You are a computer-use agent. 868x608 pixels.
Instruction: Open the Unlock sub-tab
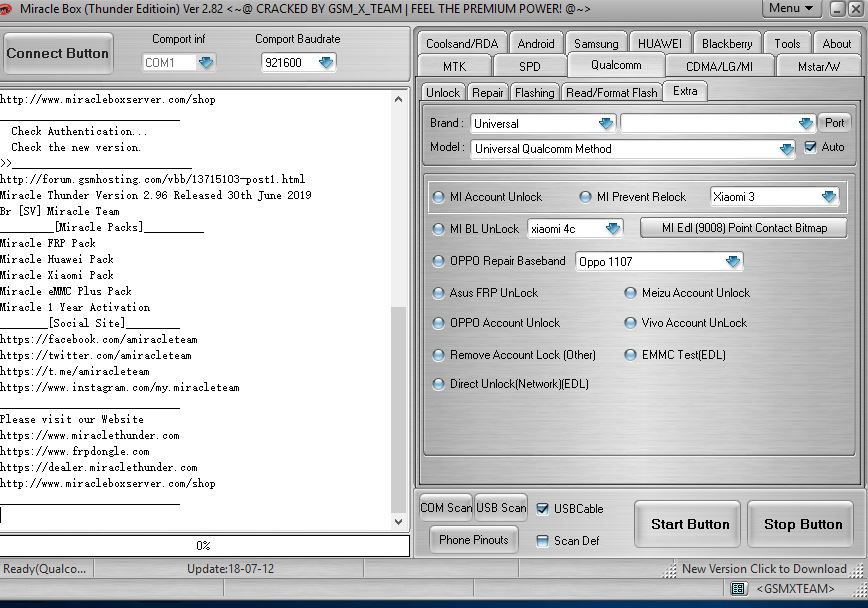(x=443, y=92)
